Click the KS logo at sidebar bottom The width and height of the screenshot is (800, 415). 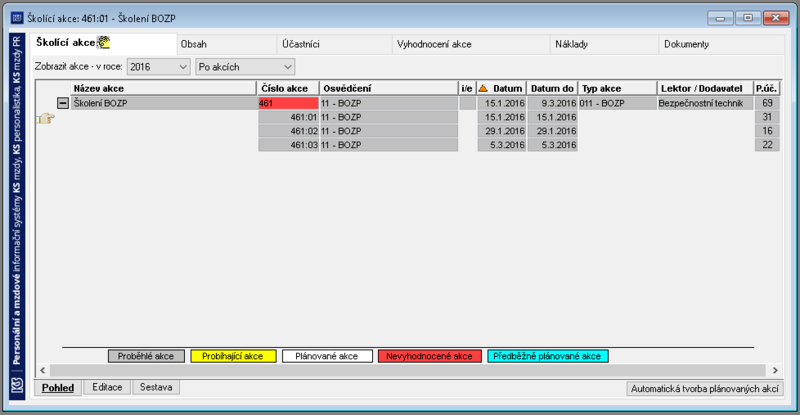point(17,385)
